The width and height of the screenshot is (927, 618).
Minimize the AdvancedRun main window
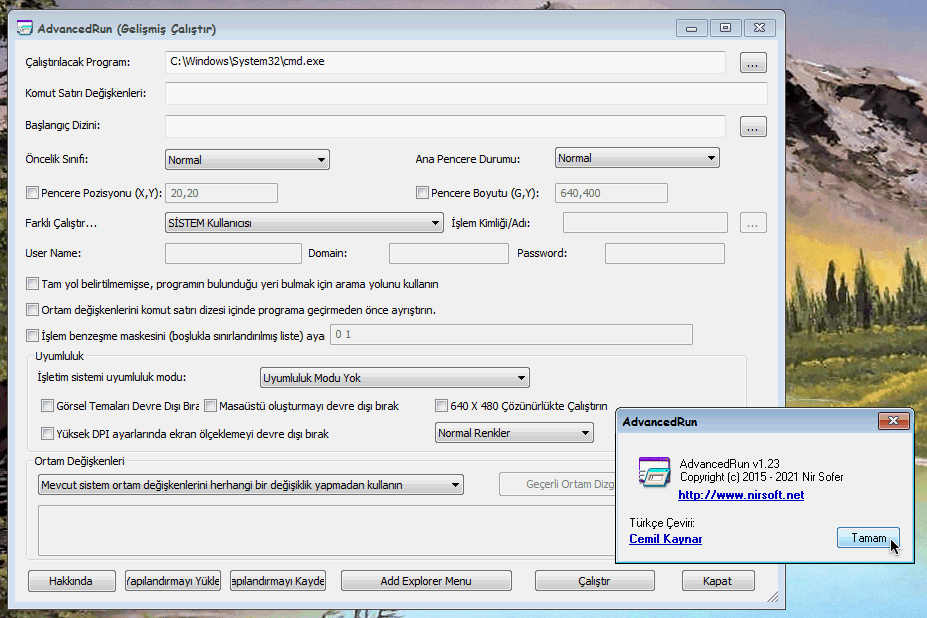pyautogui.click(x=692, y=28)
